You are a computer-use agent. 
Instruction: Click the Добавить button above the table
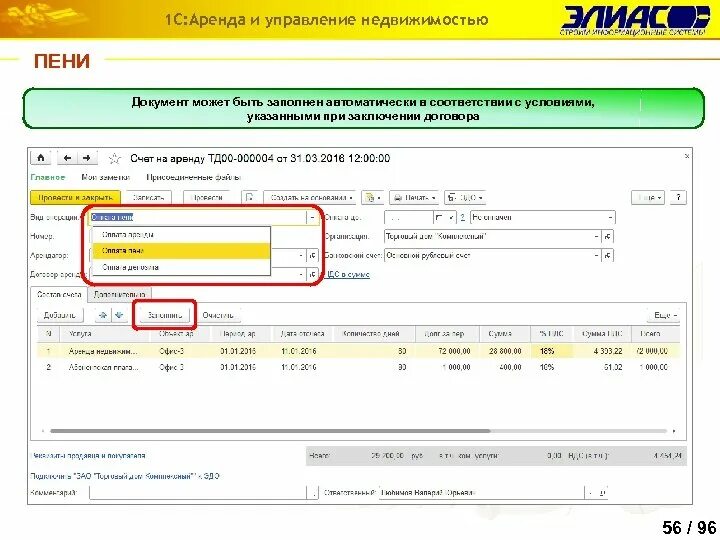coord(60,315)
